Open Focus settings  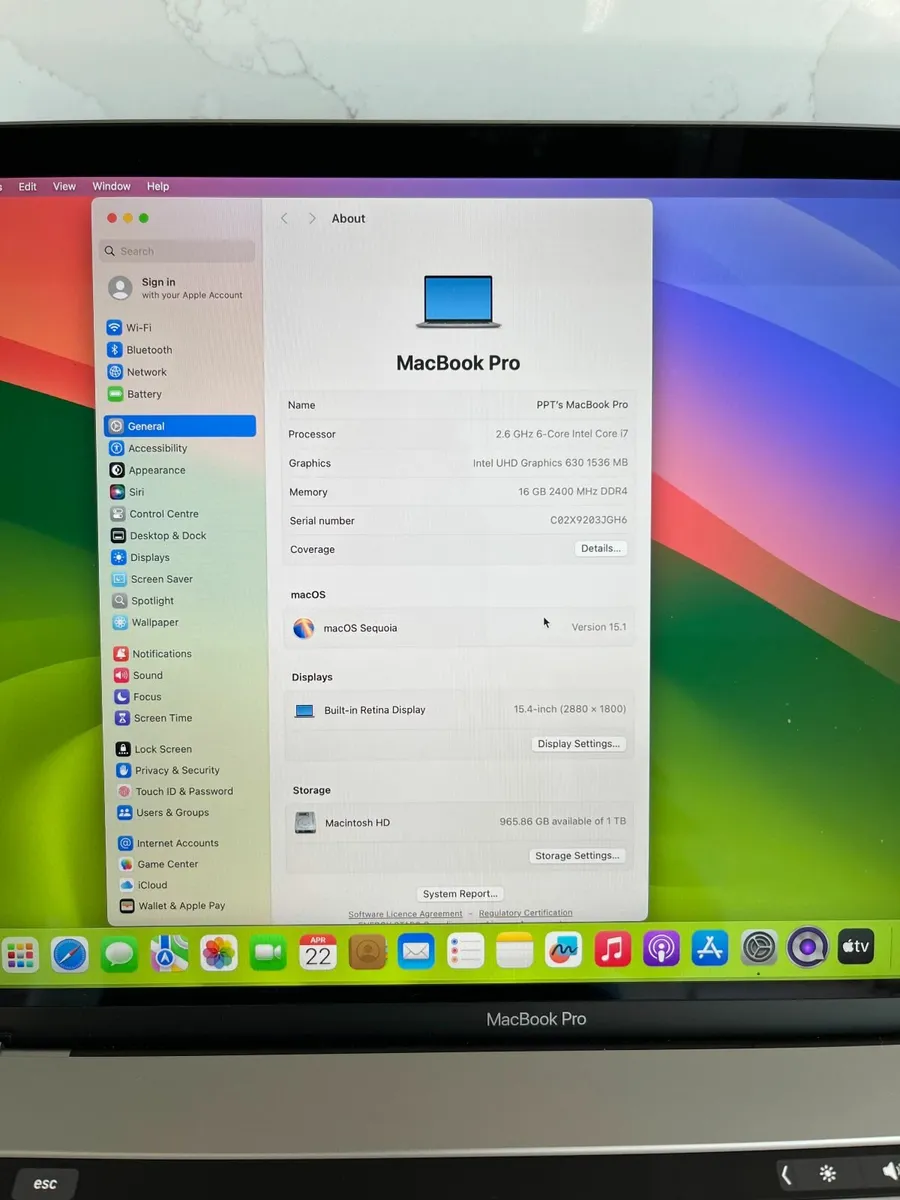(x=138, y=697)
